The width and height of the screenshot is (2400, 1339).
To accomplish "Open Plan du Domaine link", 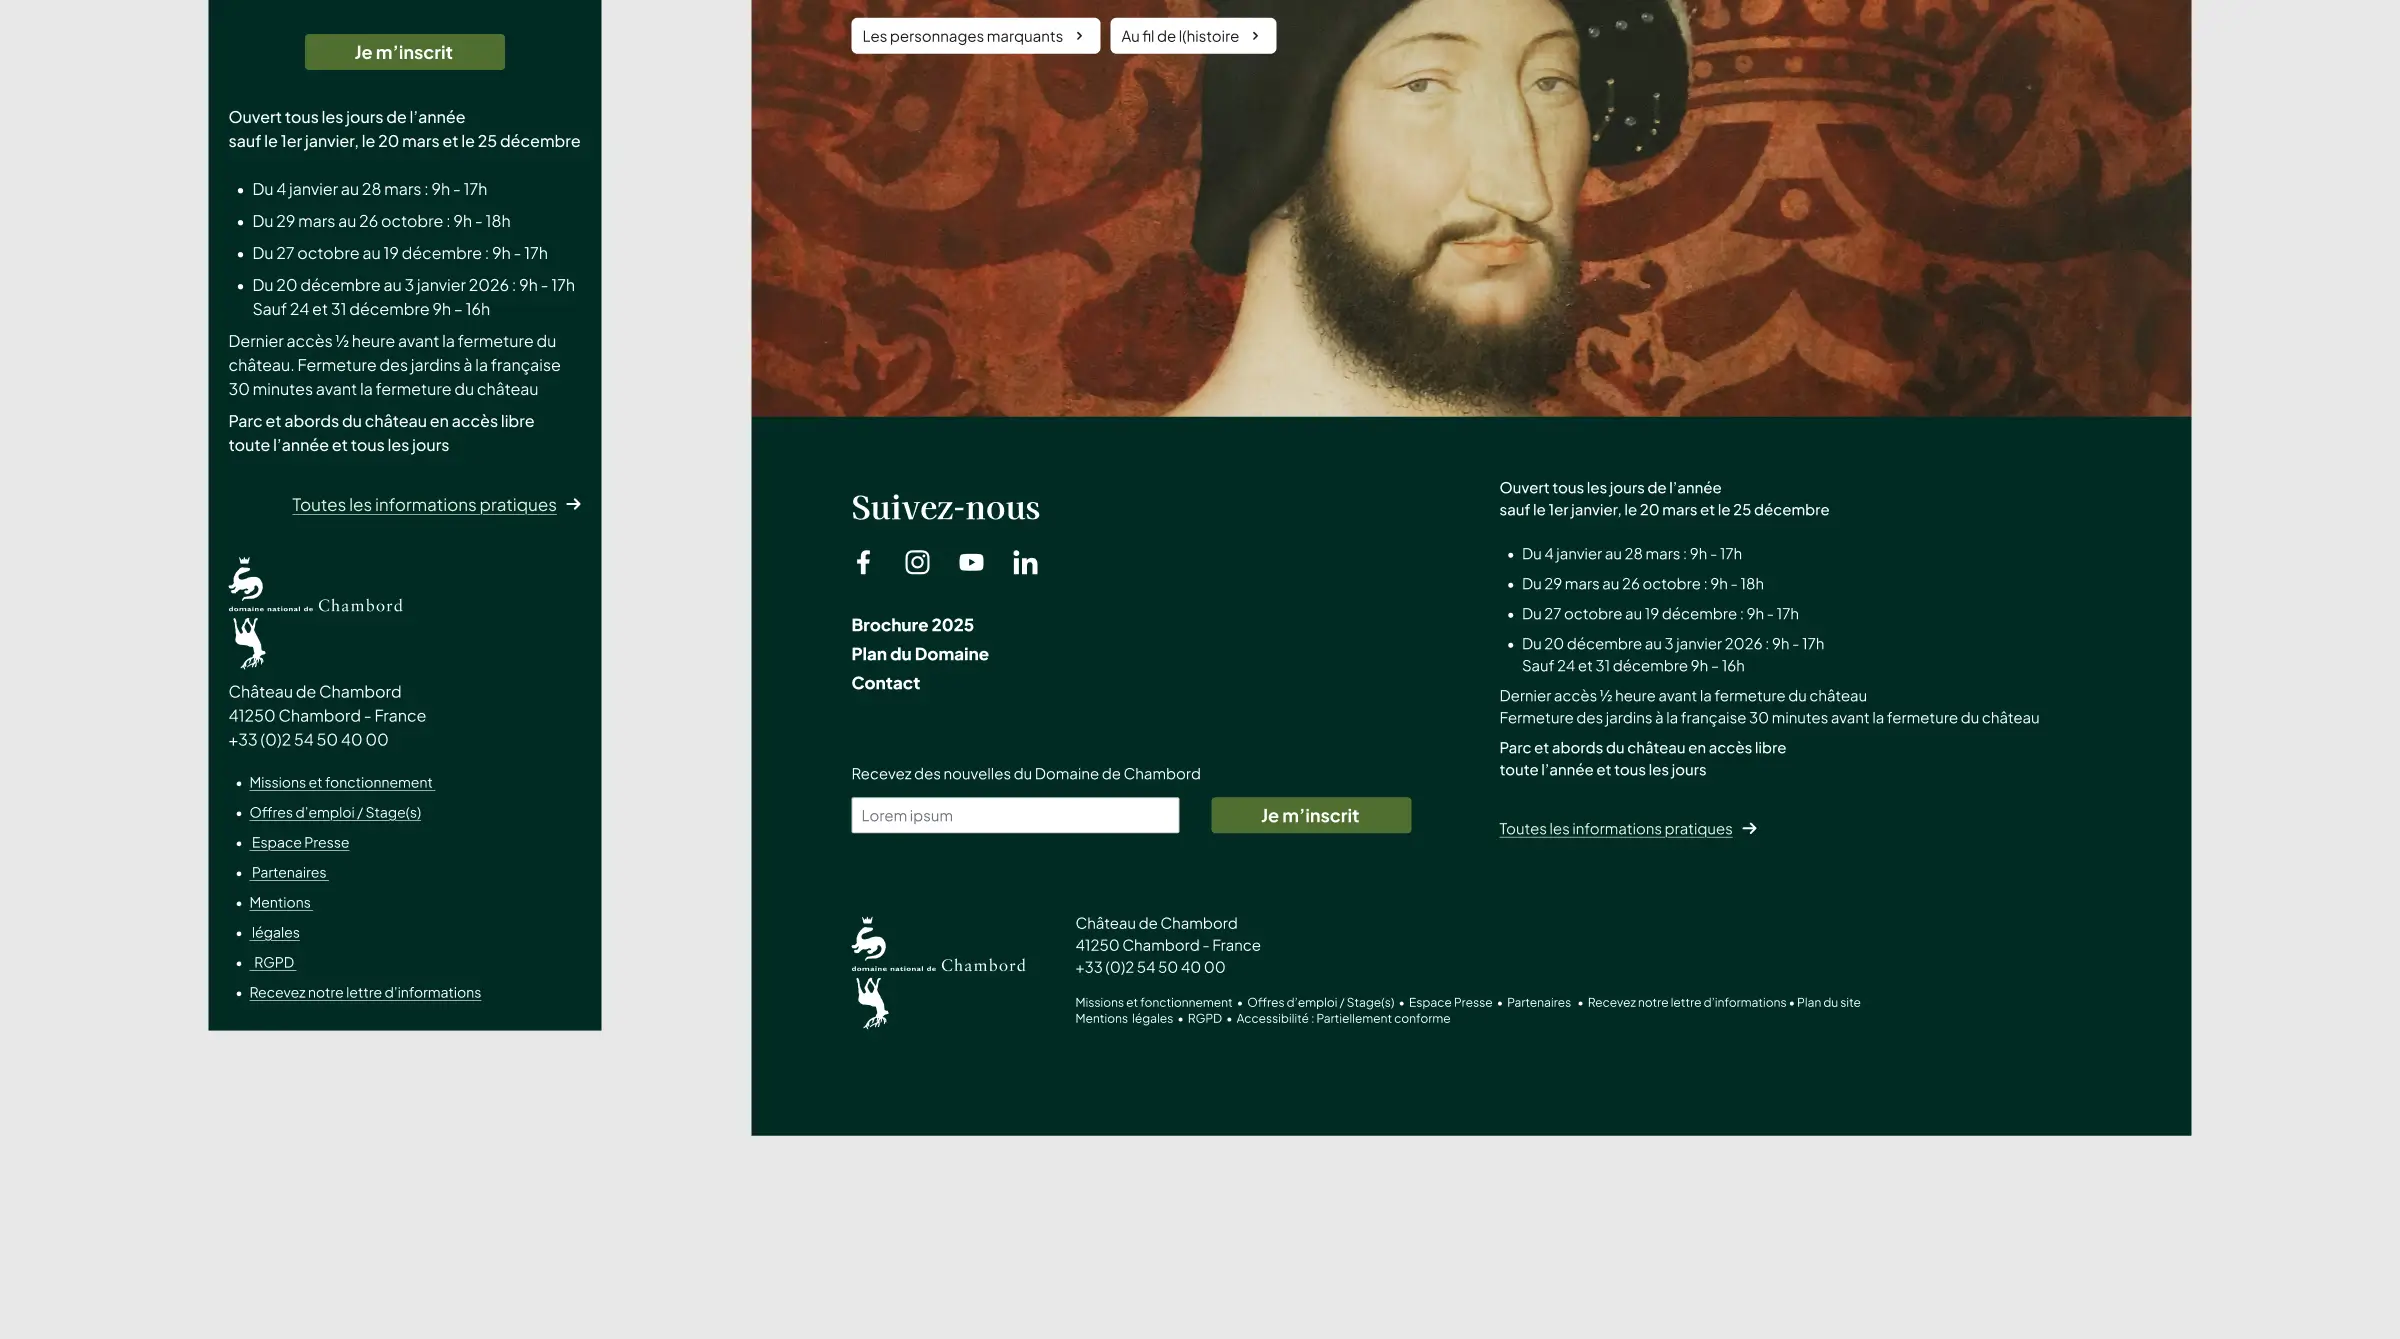I will pyautogui.click(x=920, y=654).
